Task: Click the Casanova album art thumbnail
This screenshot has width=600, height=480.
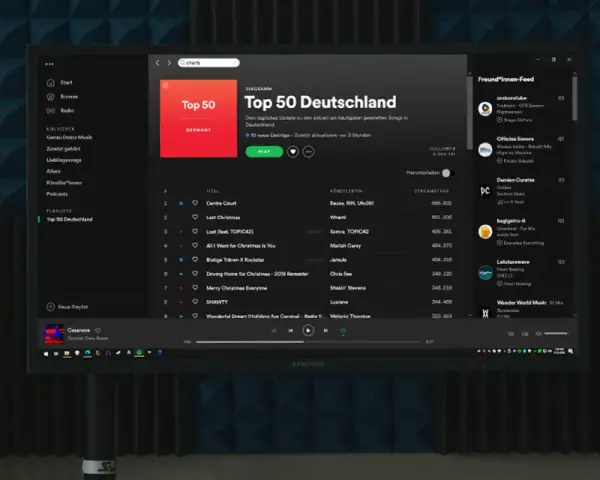Action: click(x=54, y=334)
